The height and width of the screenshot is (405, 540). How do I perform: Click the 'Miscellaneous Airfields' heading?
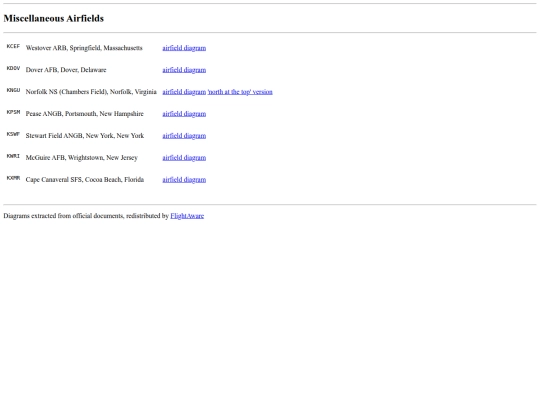[x=54, y=18]
